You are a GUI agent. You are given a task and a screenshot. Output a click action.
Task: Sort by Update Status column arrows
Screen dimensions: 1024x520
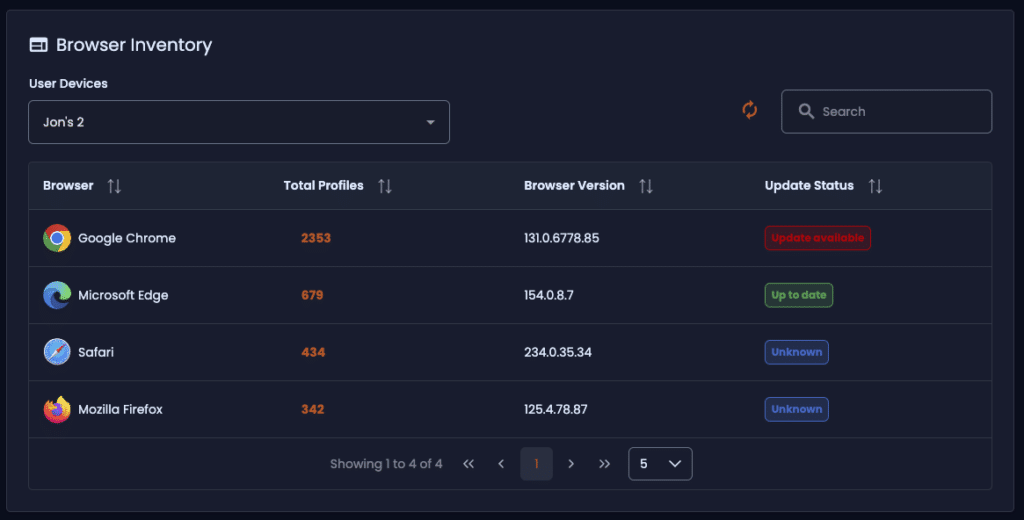[876, 186]
